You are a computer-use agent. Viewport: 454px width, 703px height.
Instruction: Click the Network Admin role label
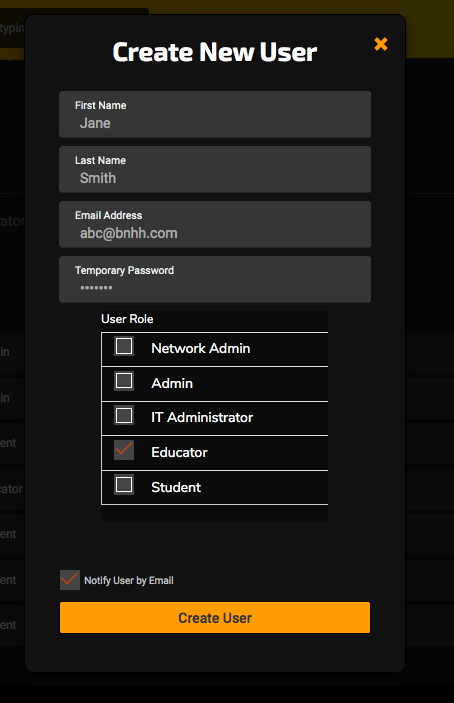tap(201, 348)
